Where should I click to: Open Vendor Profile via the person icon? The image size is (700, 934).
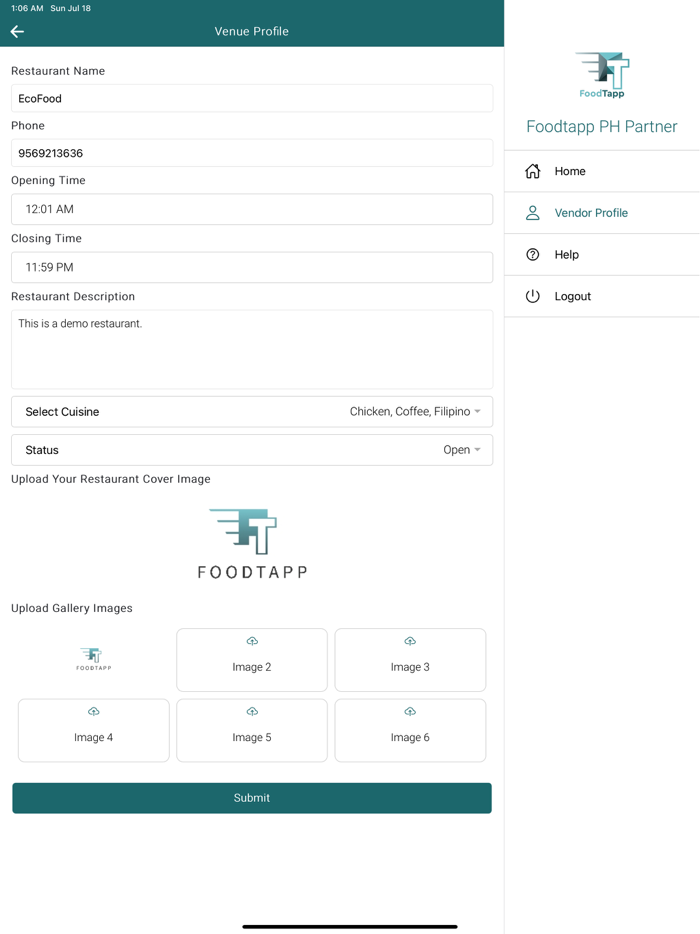533,212
